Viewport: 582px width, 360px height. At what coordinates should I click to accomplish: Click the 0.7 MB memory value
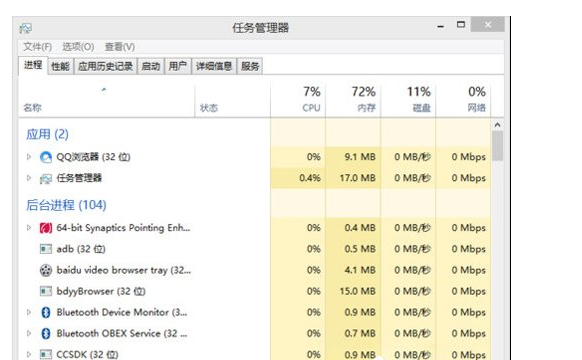(360, 333)
